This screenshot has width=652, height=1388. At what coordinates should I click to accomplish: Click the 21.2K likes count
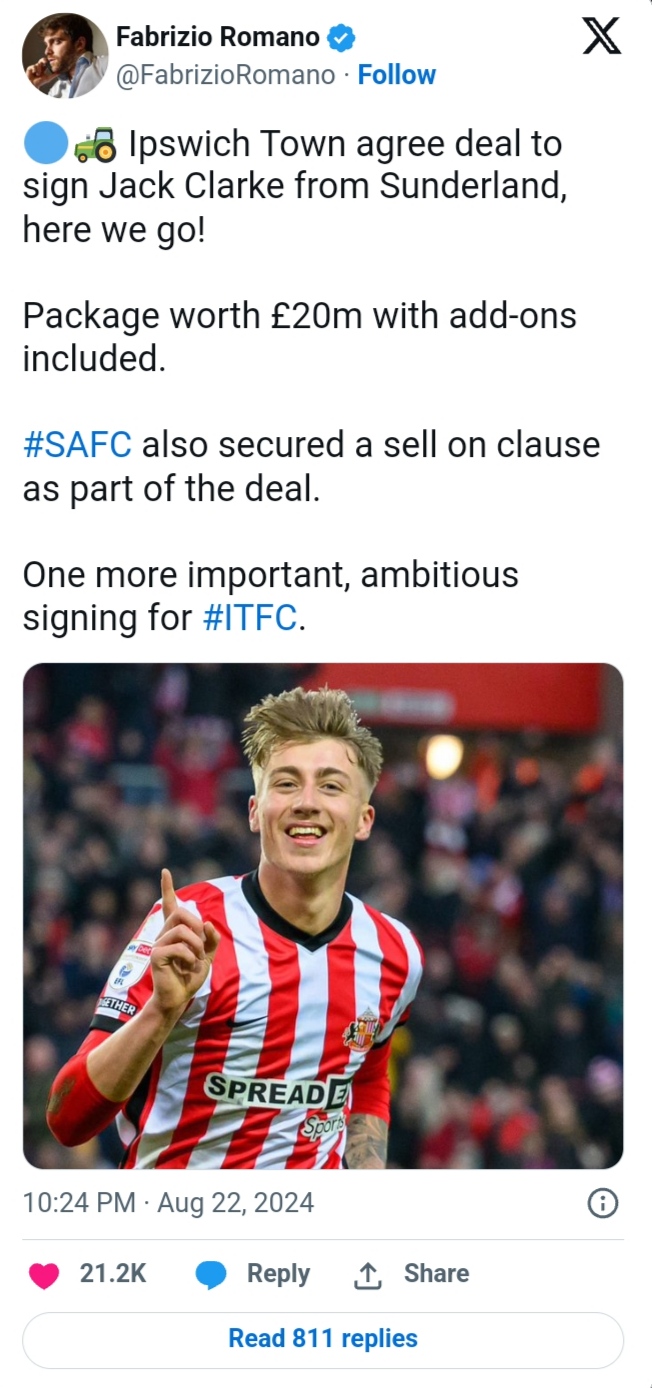click(x=113, y=1274)
